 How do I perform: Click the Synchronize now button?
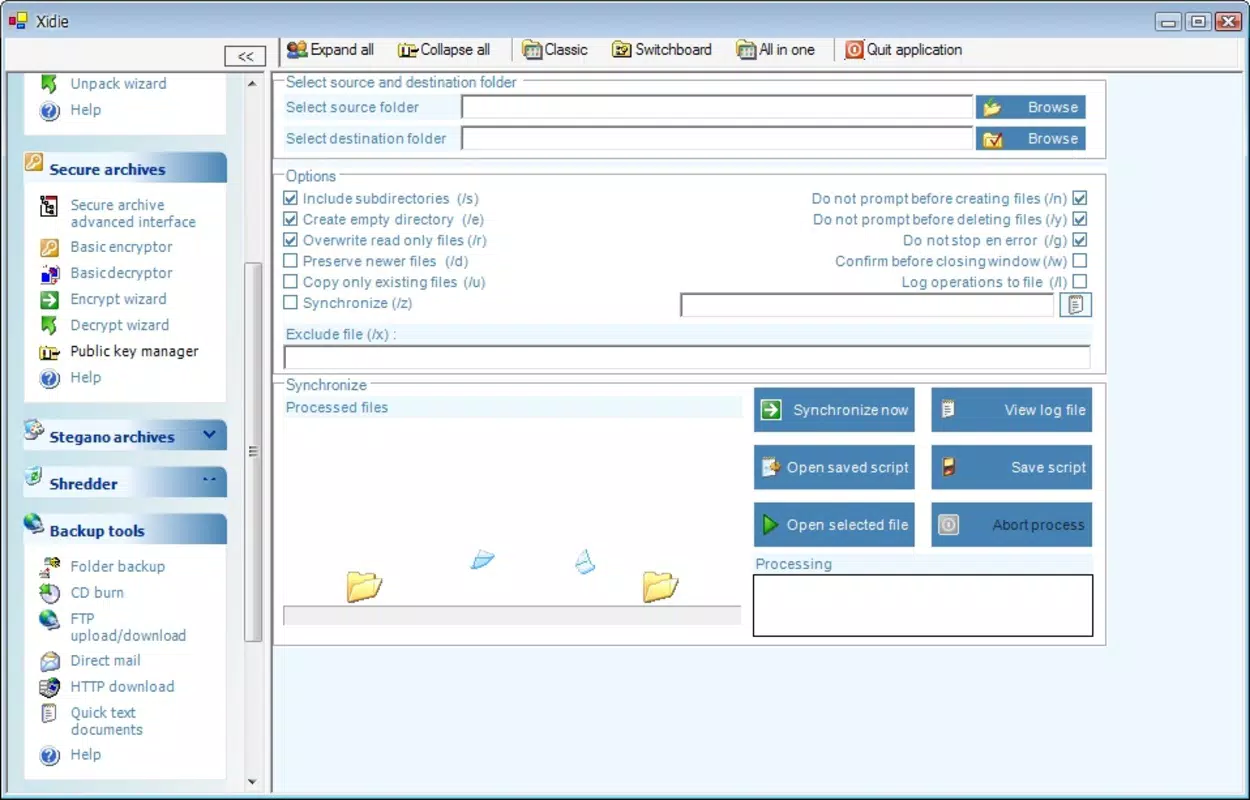[x=834, y=410]
